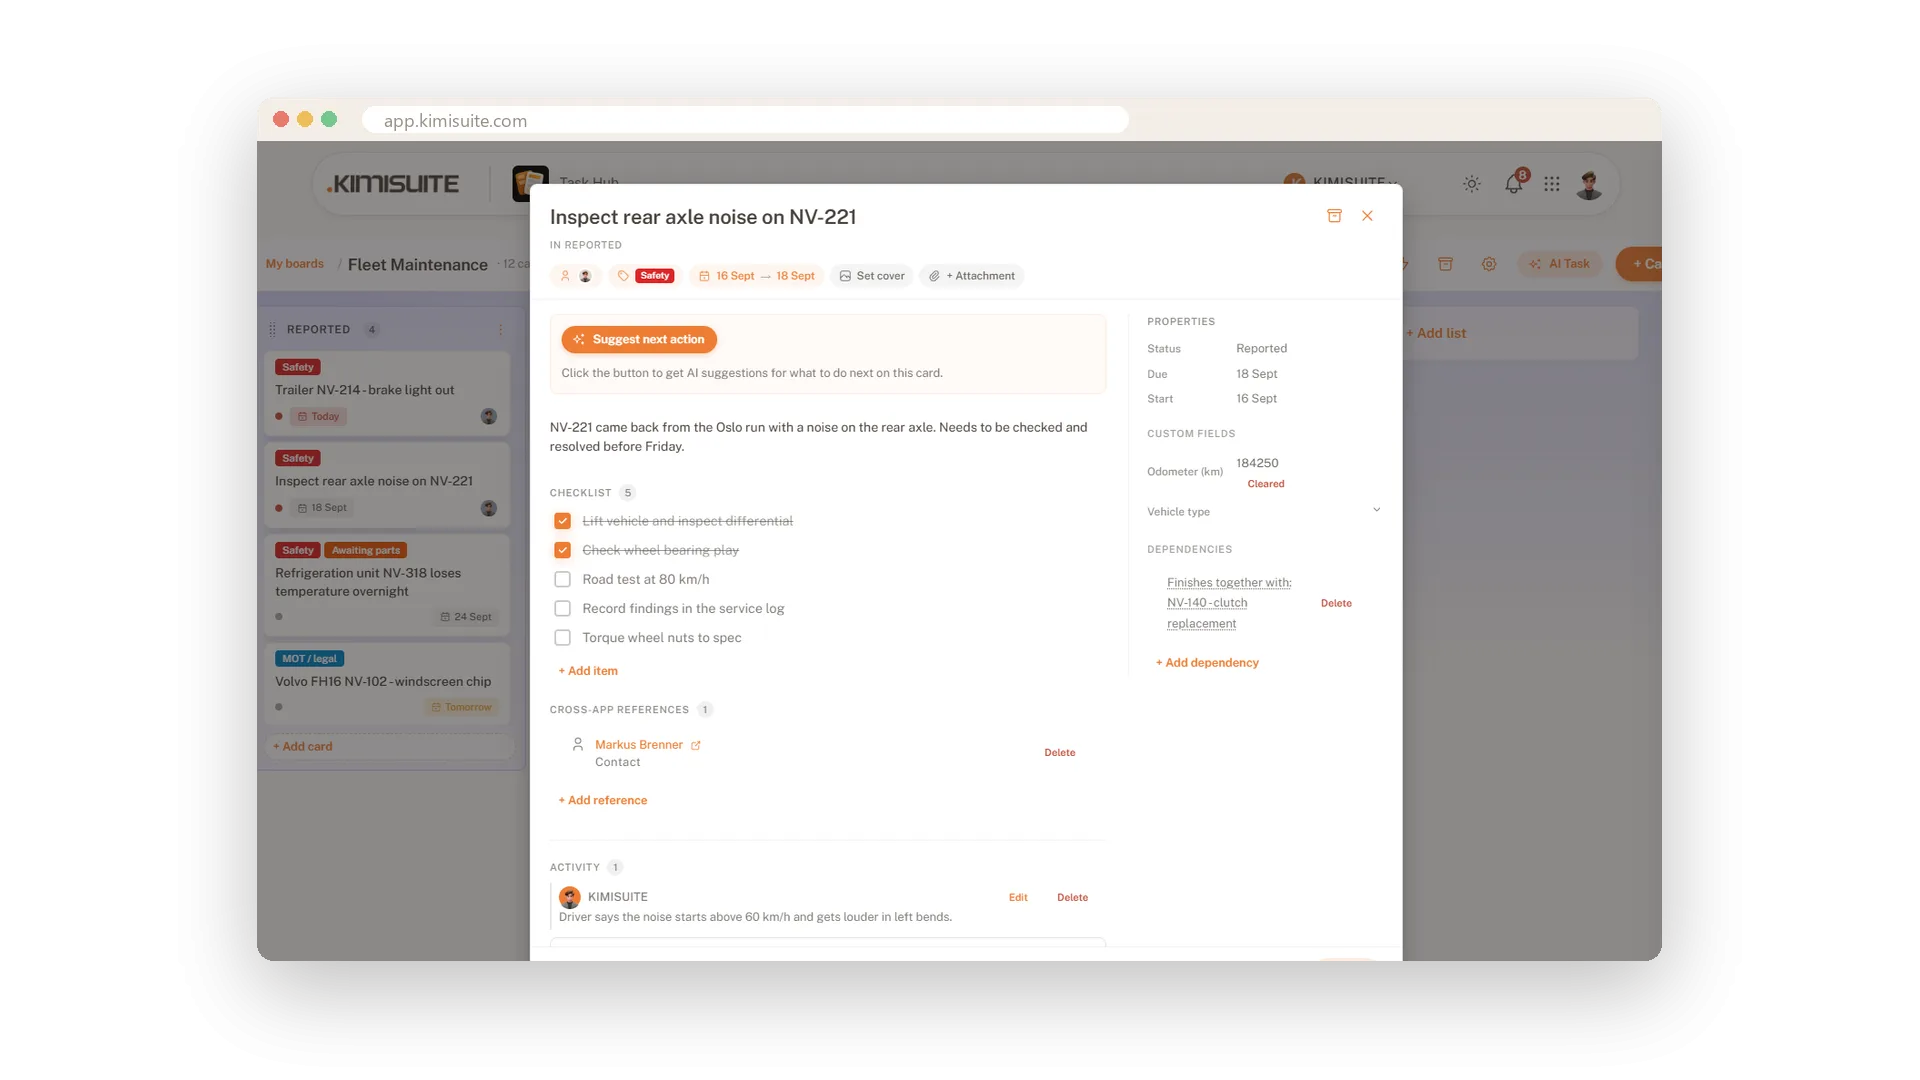Click the Odometer value 184250

[x=1257, y=463]
